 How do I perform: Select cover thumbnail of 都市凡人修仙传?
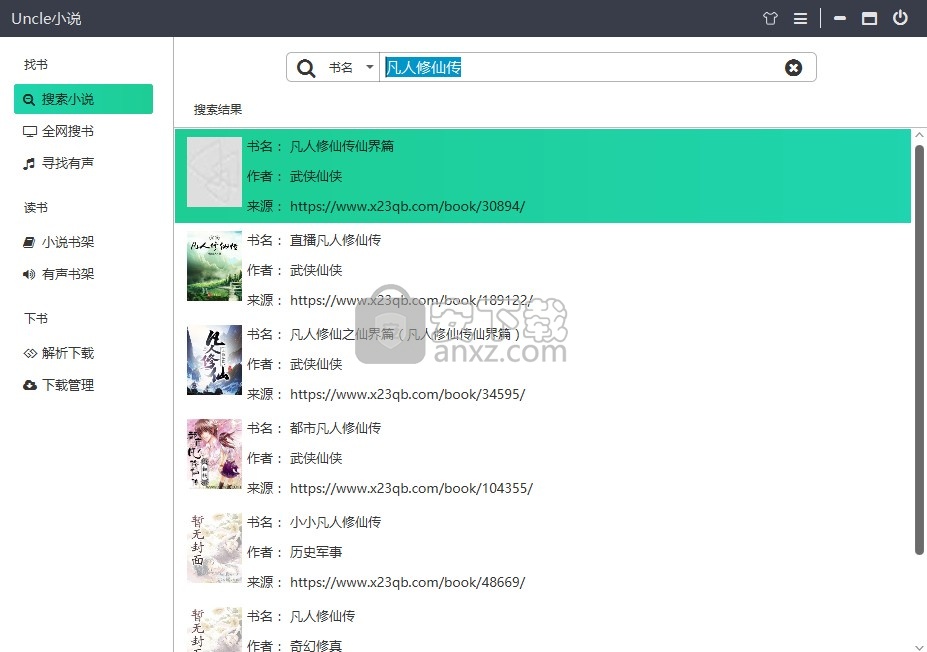point(214,454)
